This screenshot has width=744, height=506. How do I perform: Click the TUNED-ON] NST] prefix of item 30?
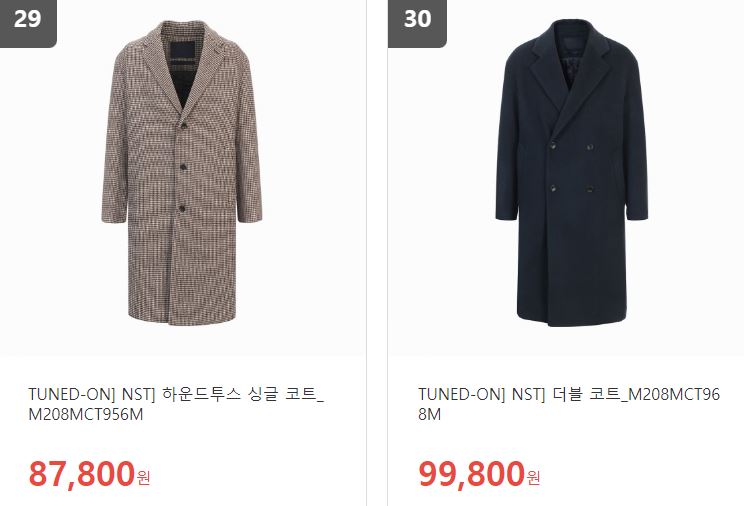click(482, 394)
